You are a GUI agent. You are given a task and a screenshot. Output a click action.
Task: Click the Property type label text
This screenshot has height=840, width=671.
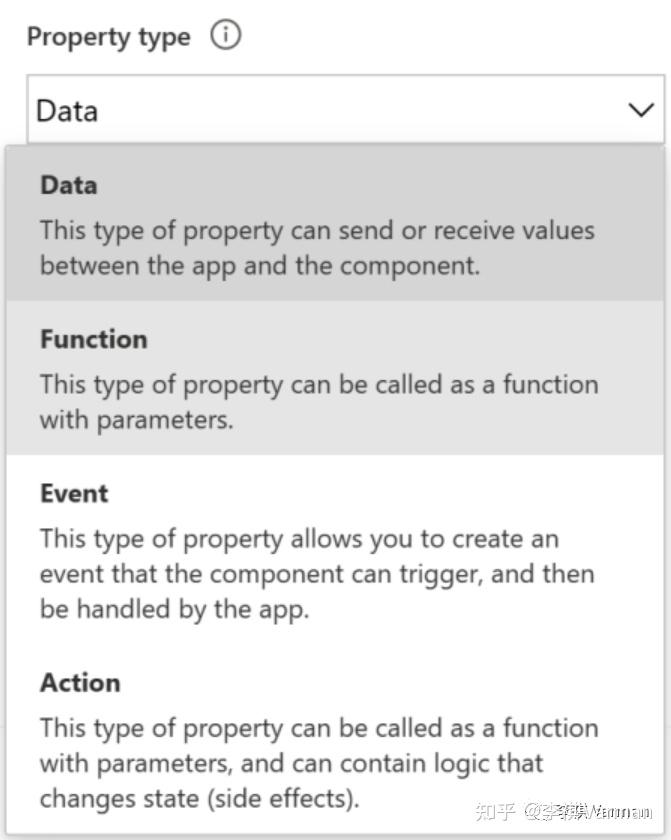tap(109, 38)
